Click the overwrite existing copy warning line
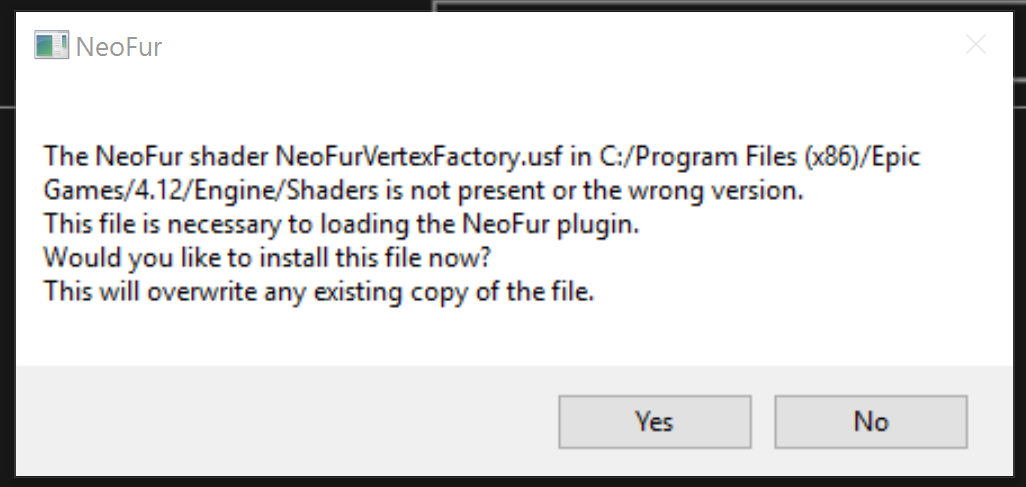The image size is (1026, 487). coord(318,295)
